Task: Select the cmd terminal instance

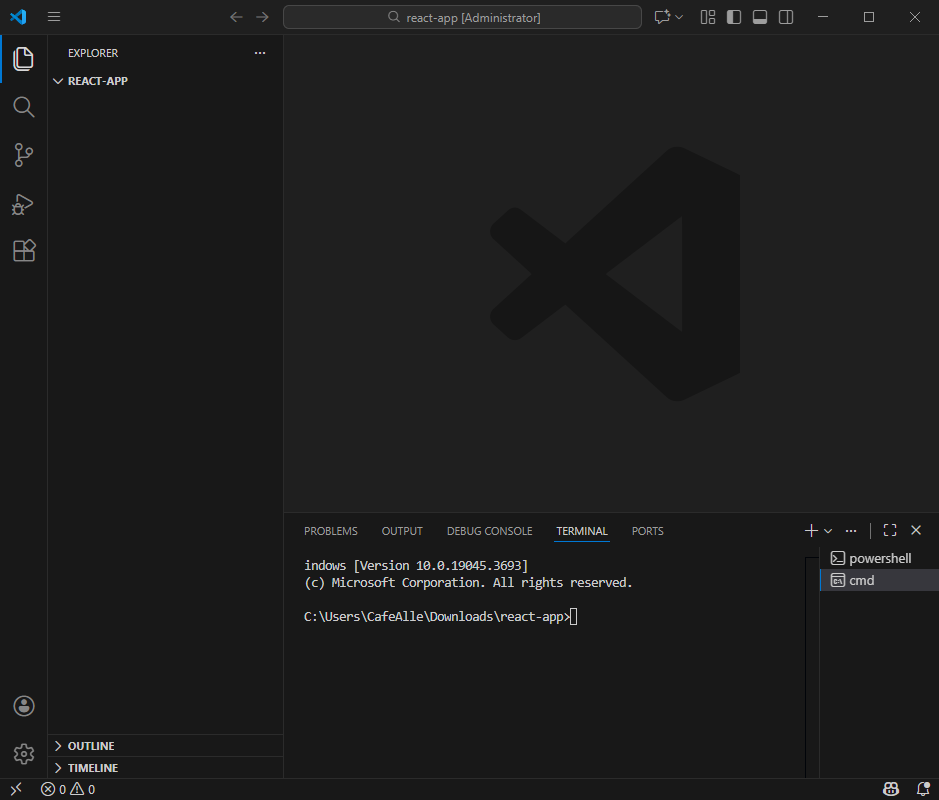Action: coord(879,580)
